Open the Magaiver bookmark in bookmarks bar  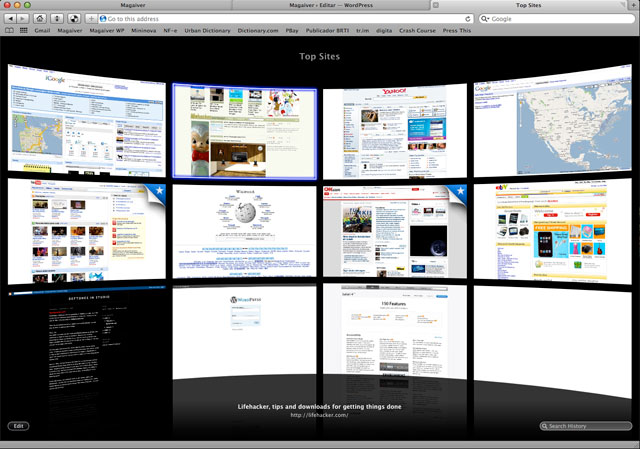pos(70,31)
